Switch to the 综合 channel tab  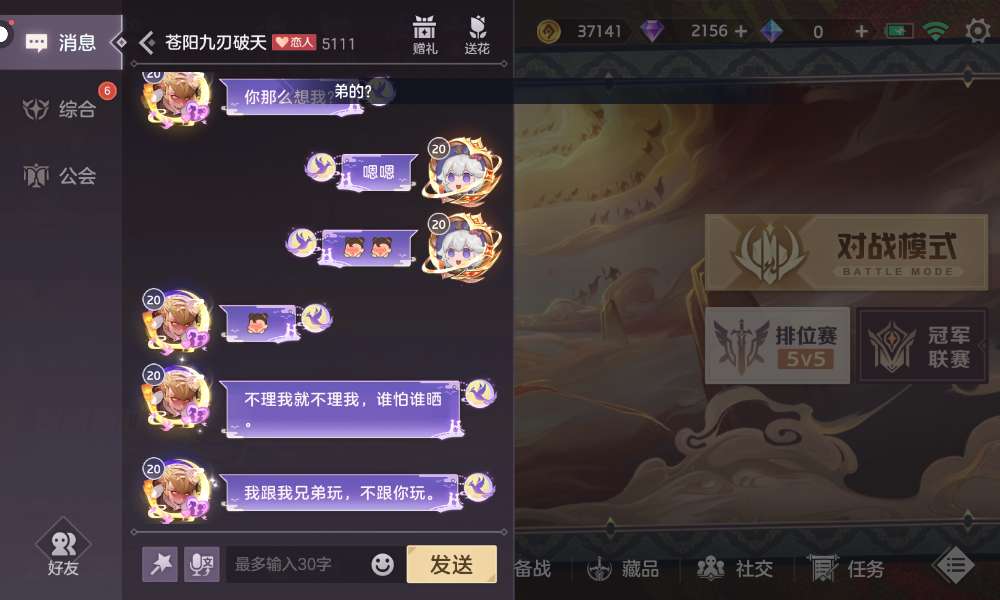[61, 109]
